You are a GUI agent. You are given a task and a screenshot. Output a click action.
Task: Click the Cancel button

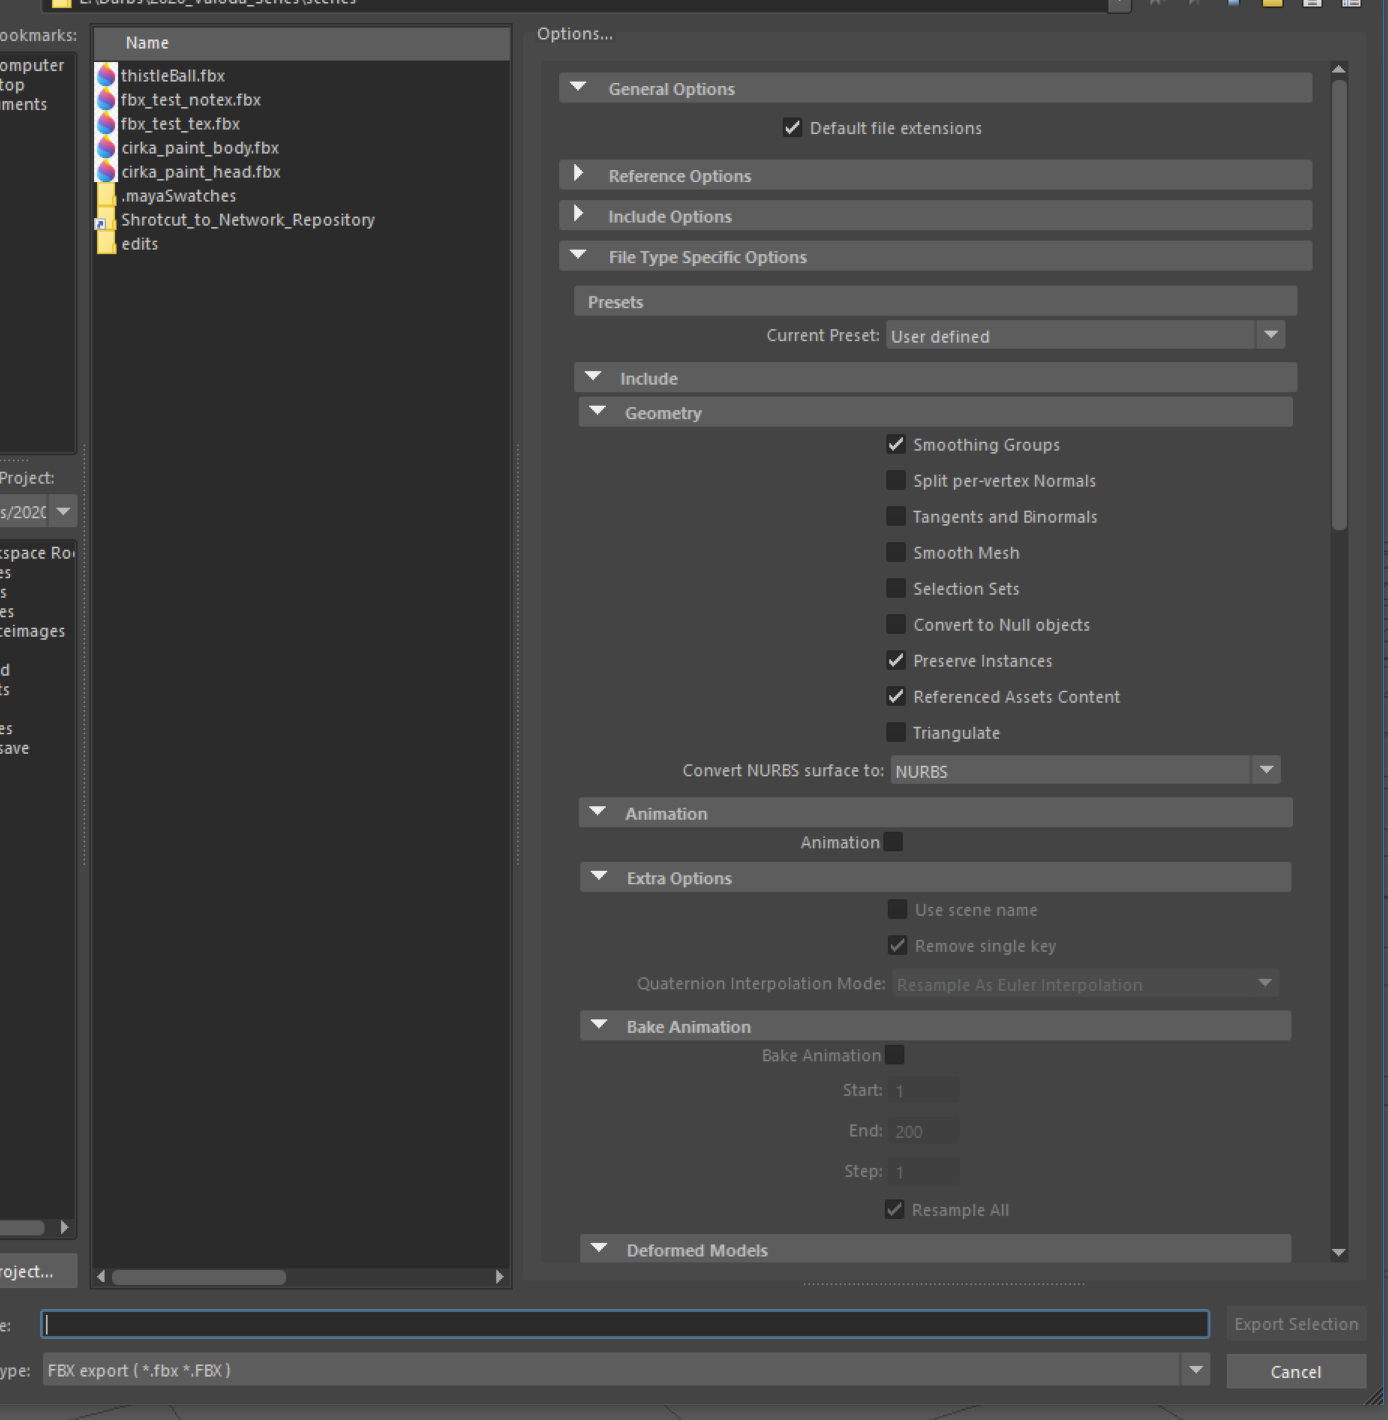1296,1371
